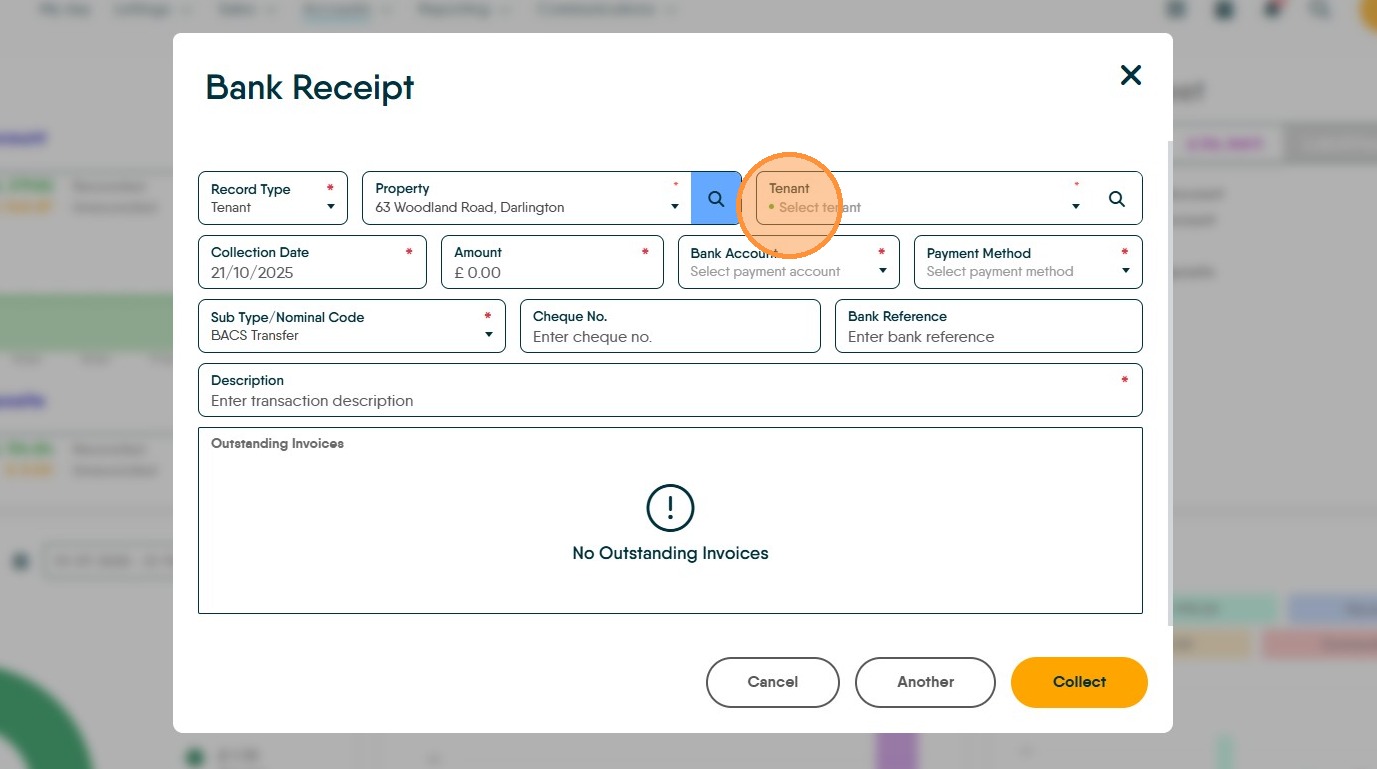This screenshot has height=769, width=1377.
Task: Expand the Sub Type/Nominal Code dropdown
Action: click(x=352, y=326)
